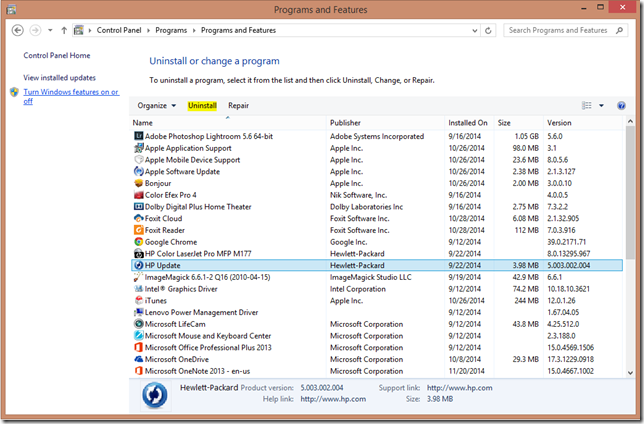Click the Microsoft Office Professional Plus icon
Image resolution: width=644 pixels, height=424 pixels.
pyautogui.click(x=139, y=348)
